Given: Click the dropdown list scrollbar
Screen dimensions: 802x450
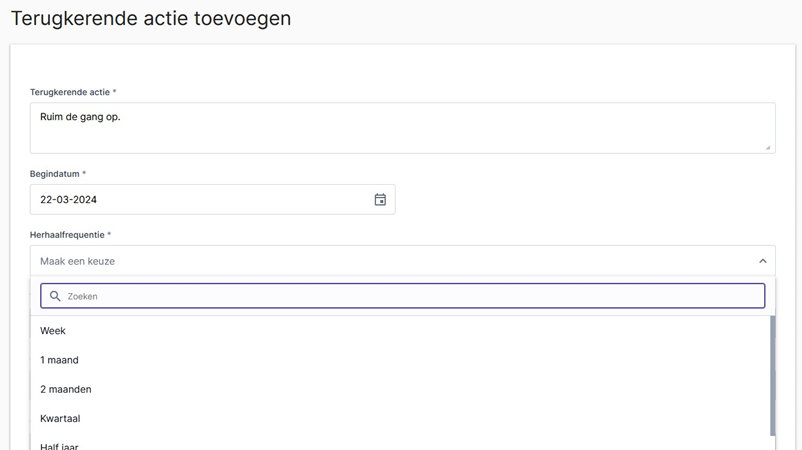Looking at the screenshot, I should click(772, 375).
